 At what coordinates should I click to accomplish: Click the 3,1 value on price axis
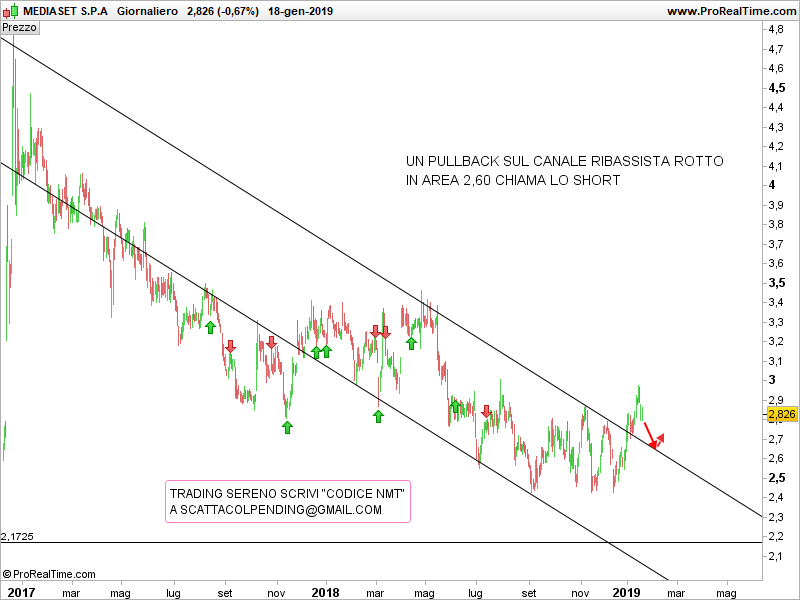click(776, 361)
